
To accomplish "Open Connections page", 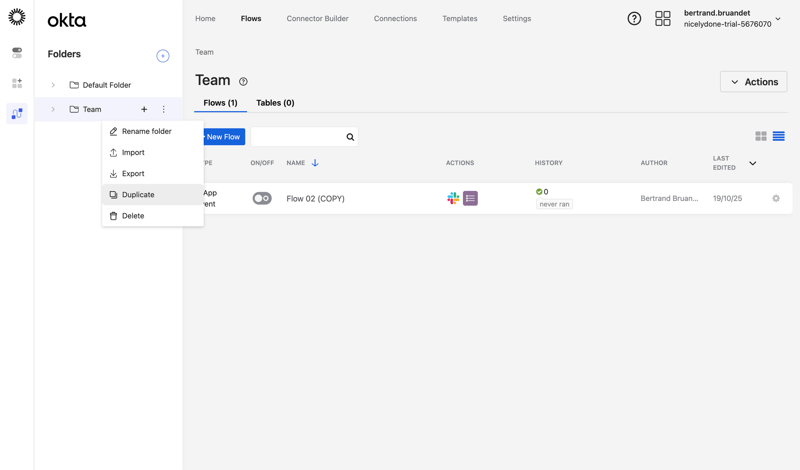I will click(395, 18).
